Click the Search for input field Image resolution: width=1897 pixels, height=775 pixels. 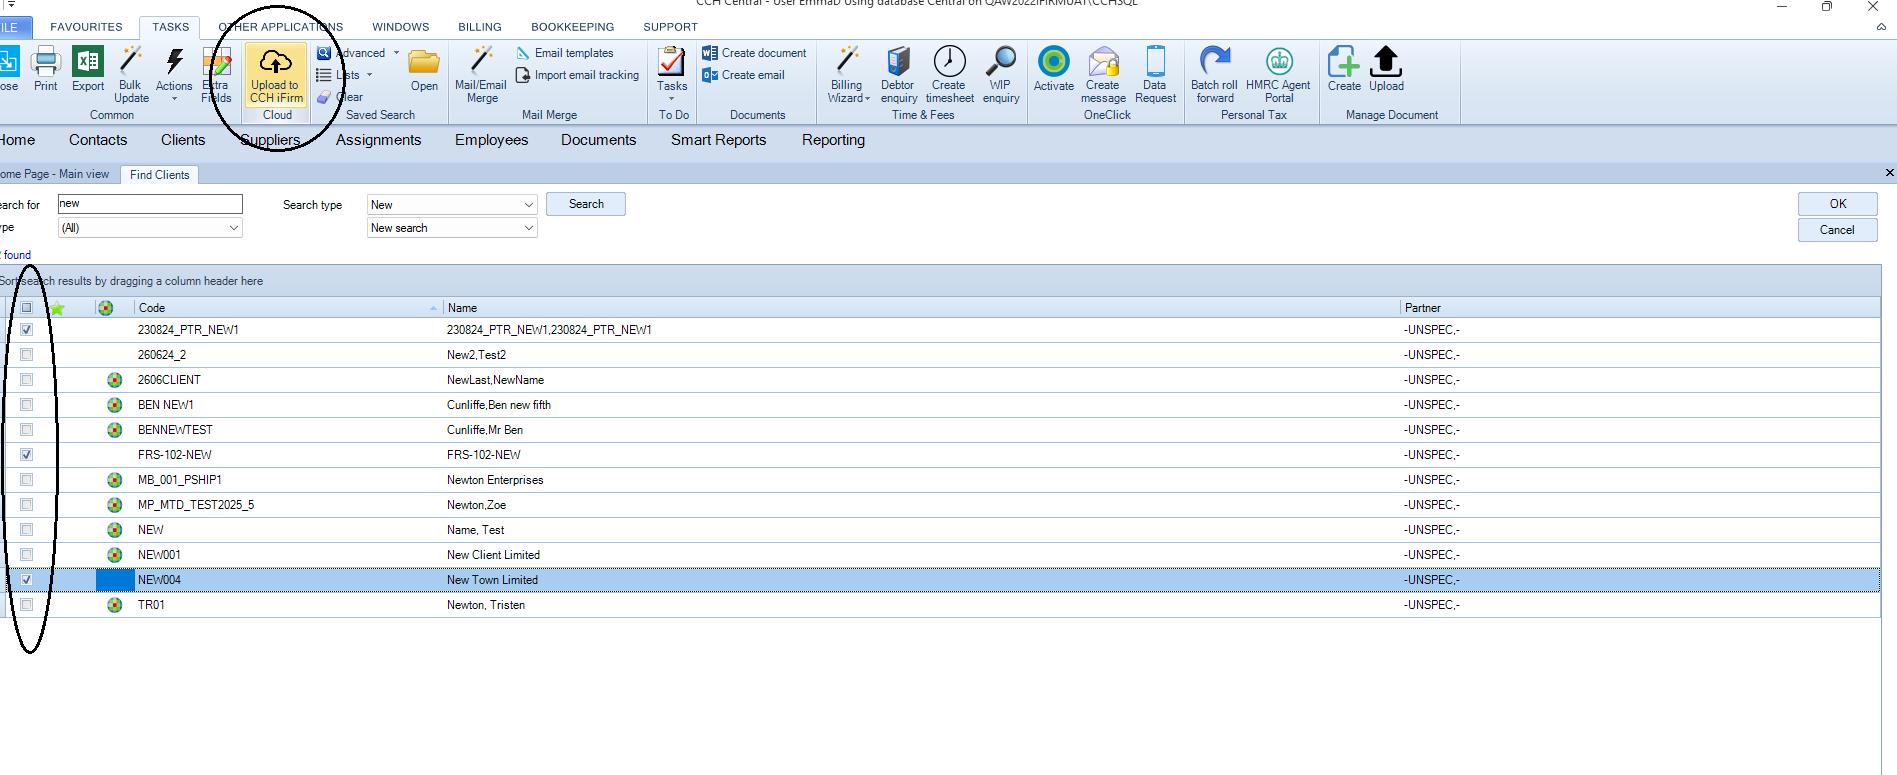(150, 204)
